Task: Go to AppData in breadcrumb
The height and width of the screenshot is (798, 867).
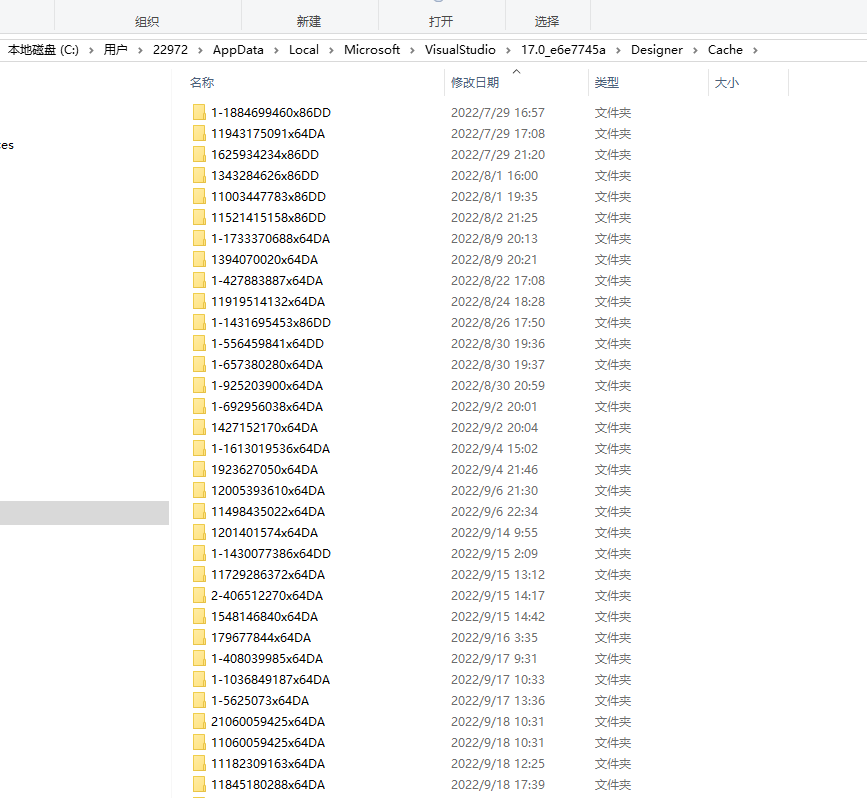Action: (238, 50)
